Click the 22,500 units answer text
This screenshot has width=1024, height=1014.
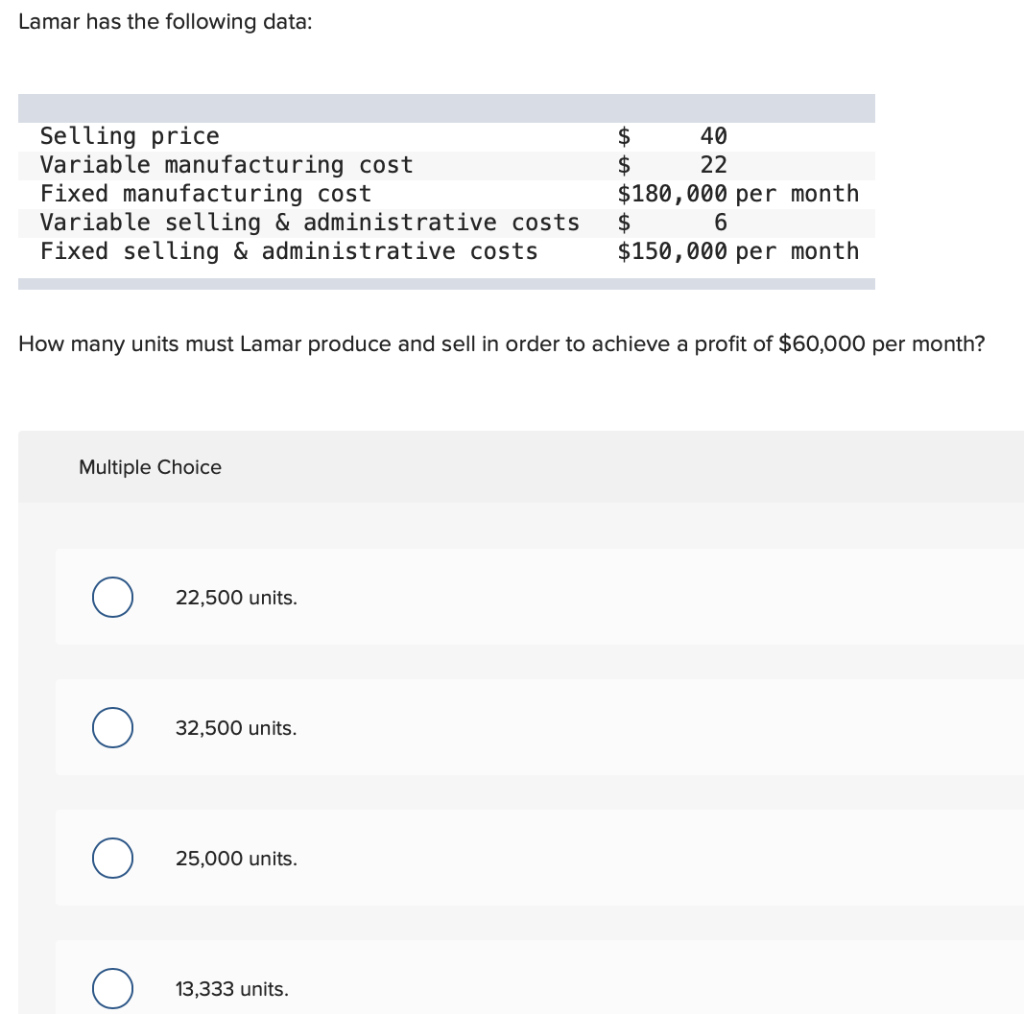coord(235,597)
